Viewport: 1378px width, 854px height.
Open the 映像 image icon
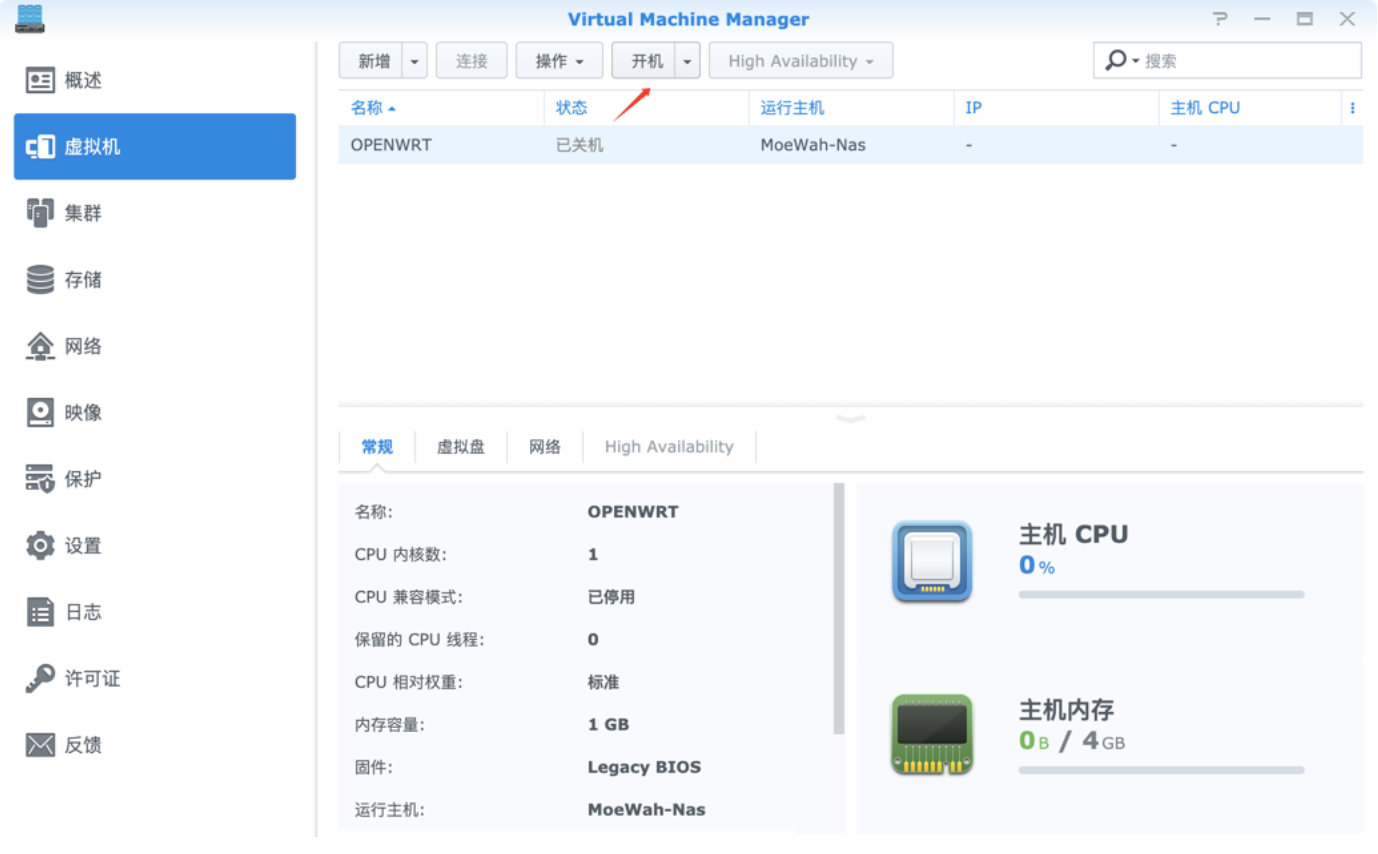point(40,412)
